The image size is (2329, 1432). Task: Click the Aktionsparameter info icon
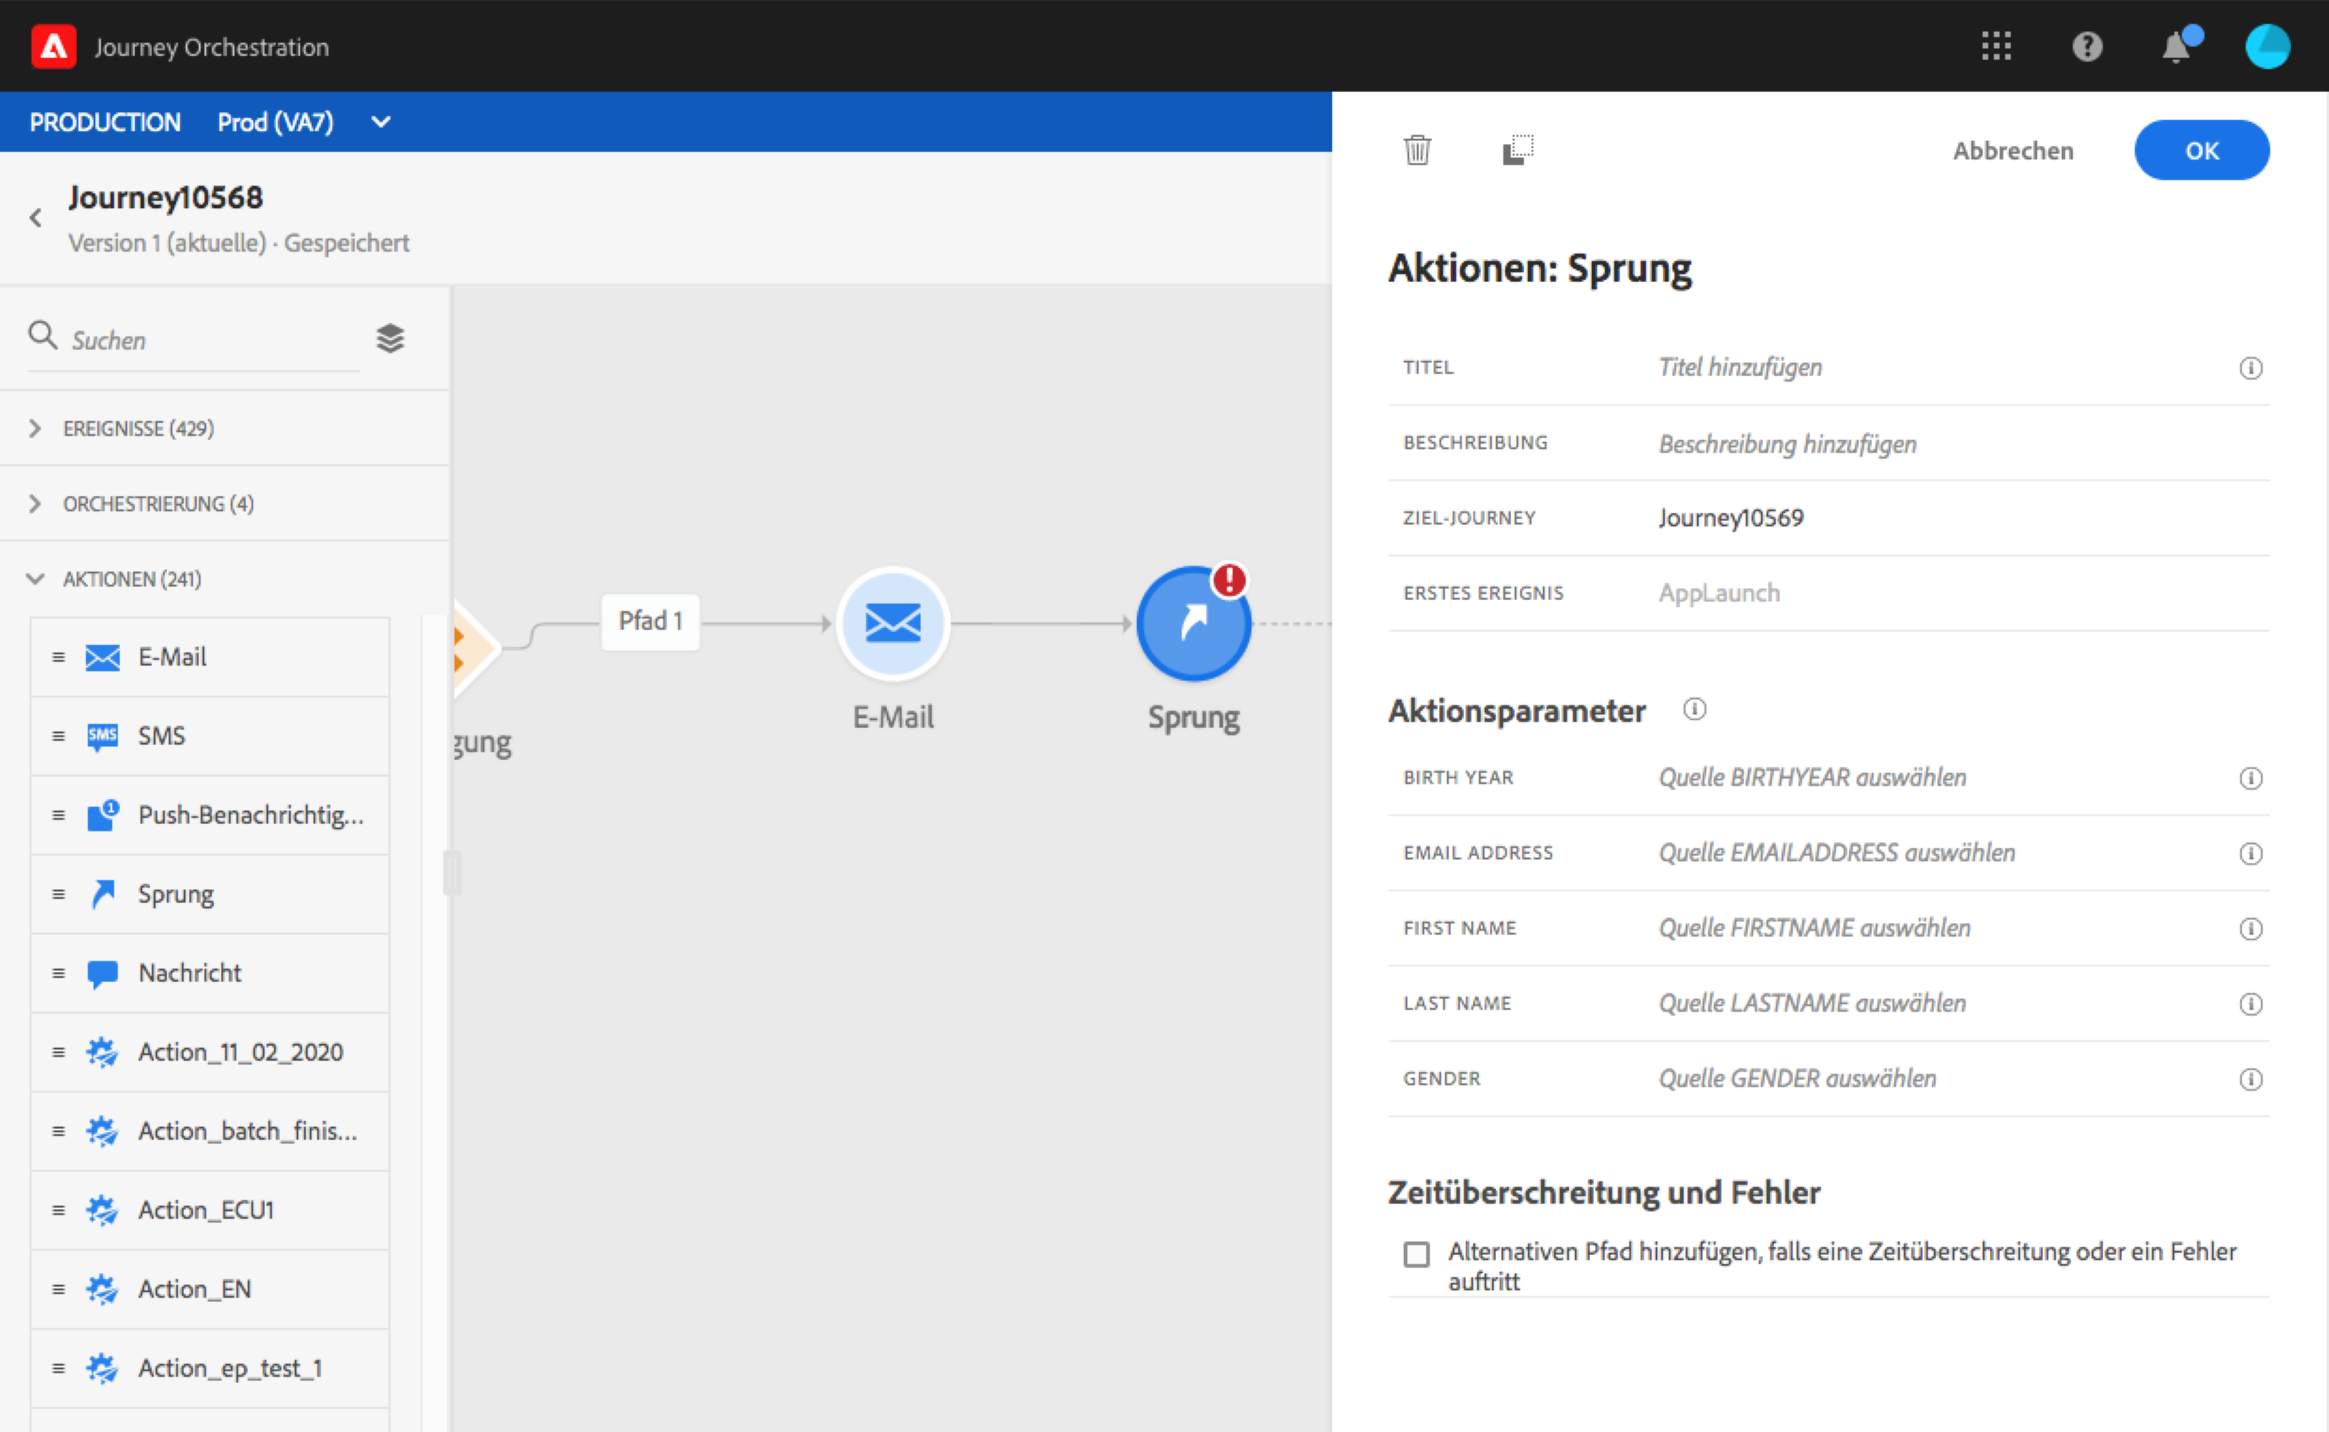[x=1694, y=709]
